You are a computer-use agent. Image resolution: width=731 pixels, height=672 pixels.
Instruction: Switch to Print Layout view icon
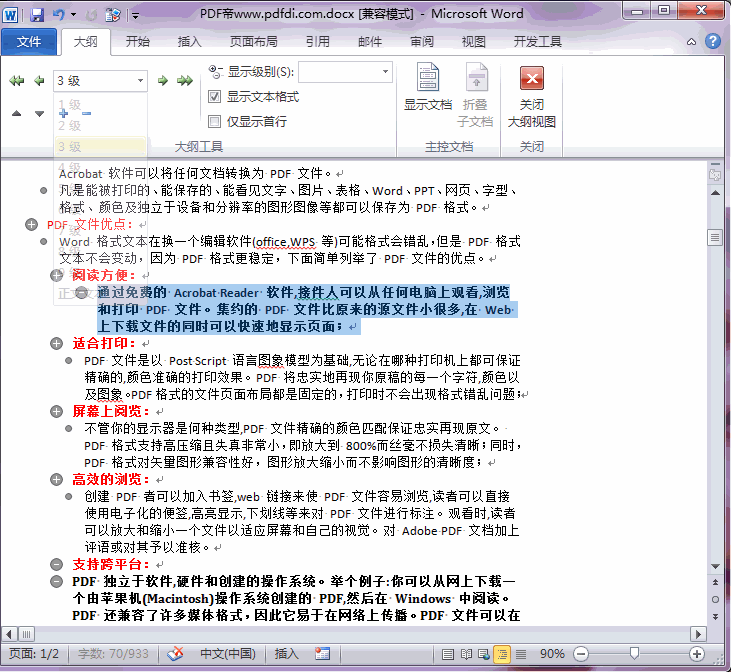click(x=448, y=654)
